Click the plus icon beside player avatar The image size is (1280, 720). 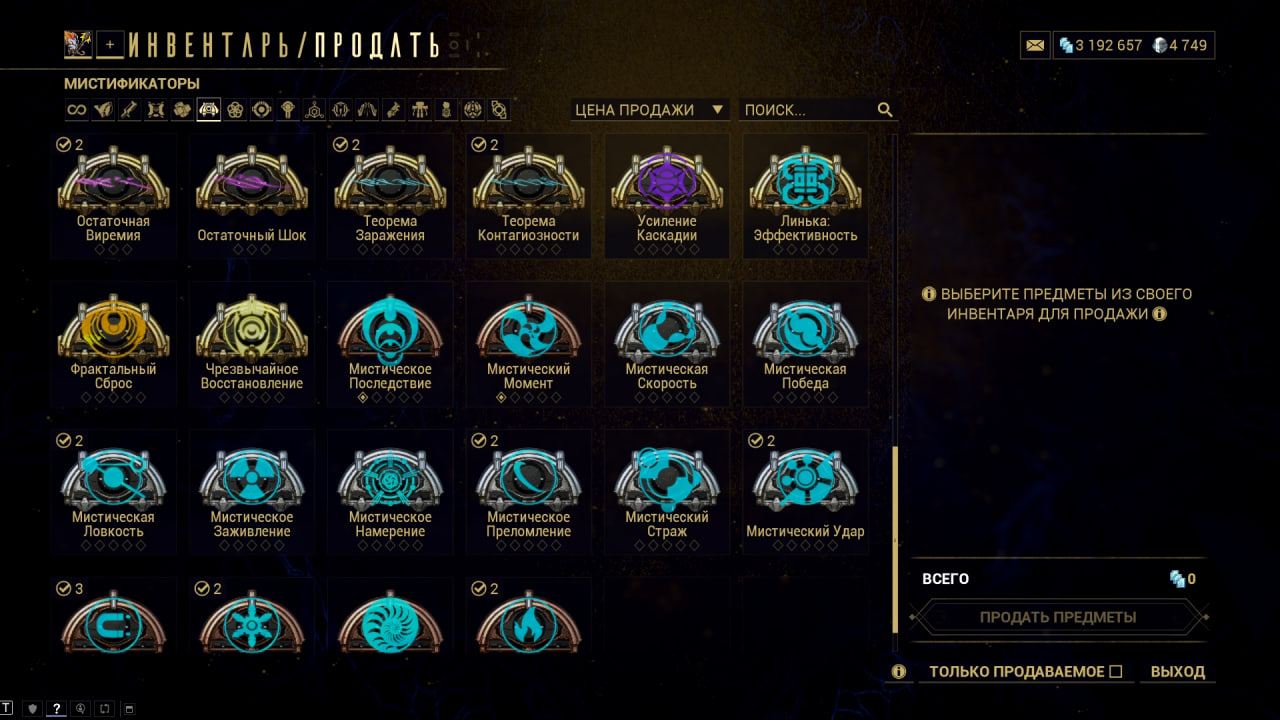[x=111, y=44]
